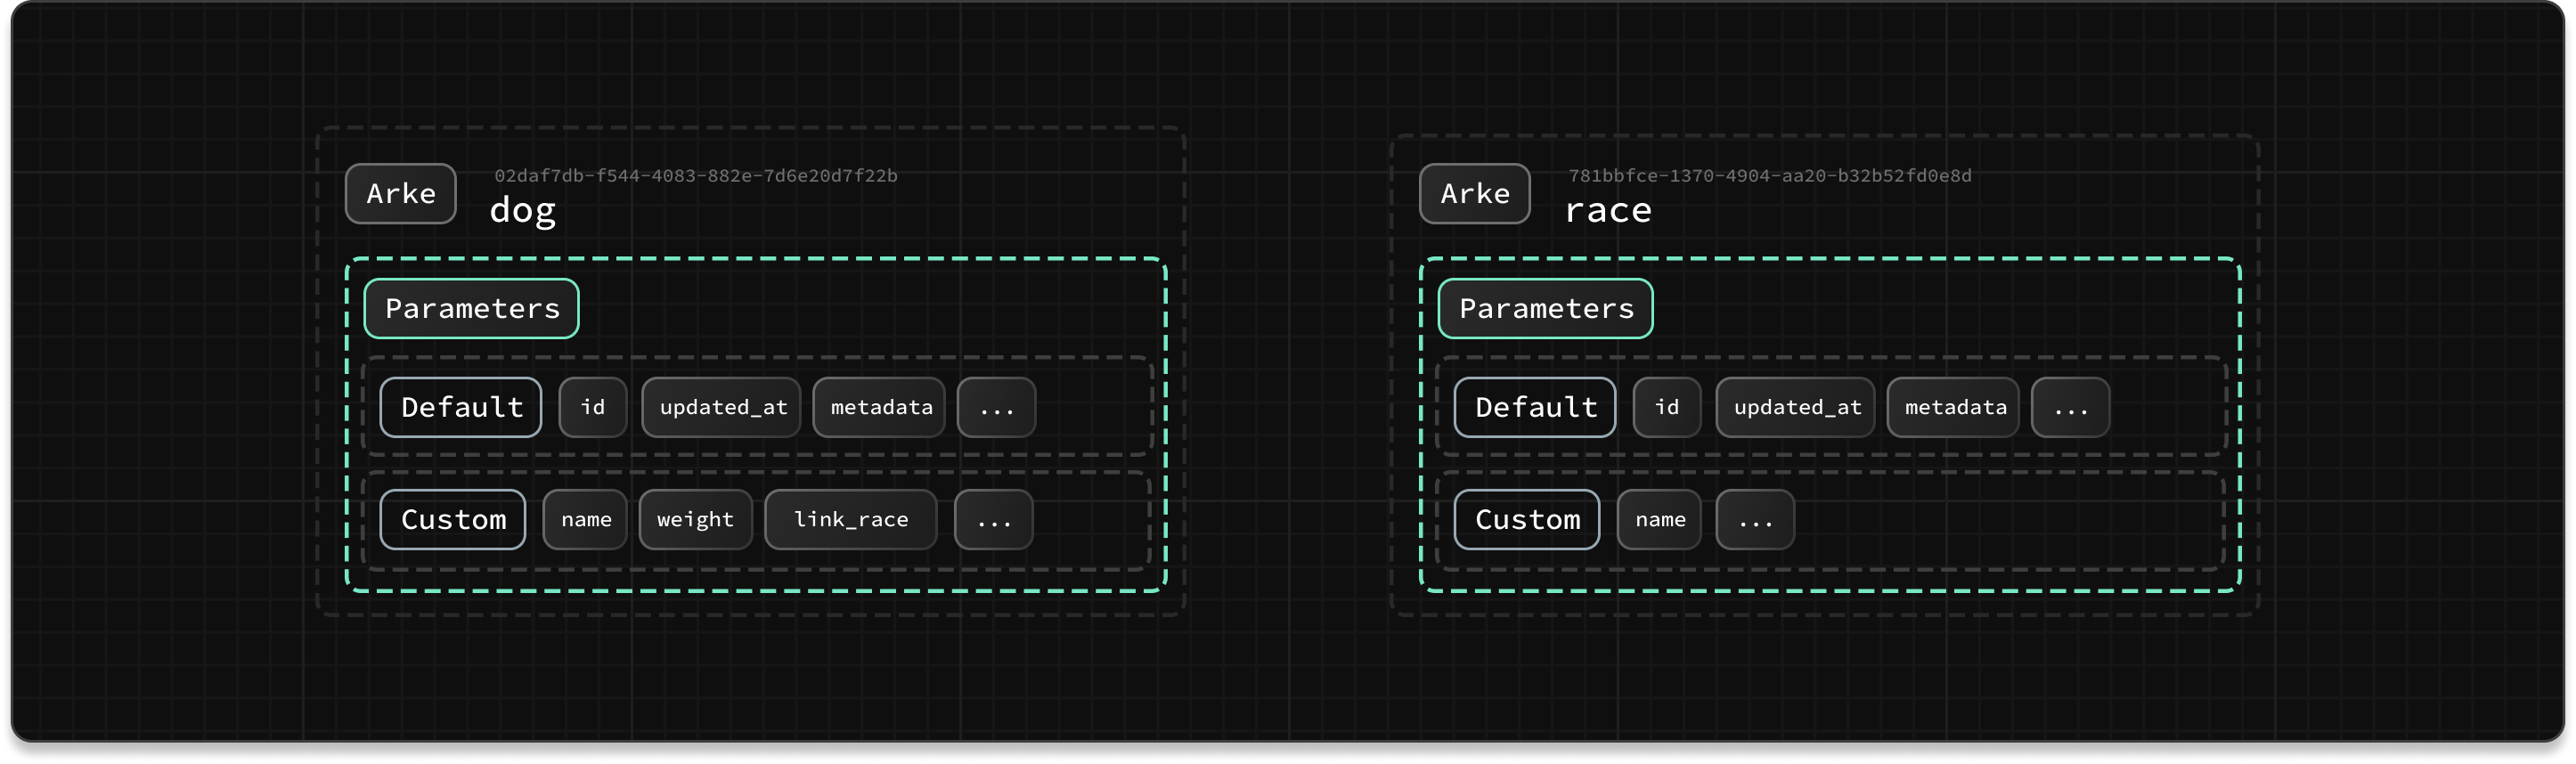The image size is (2576, 764).
Task: Expand more custom parameters in race Arke
Action: 1755,520
